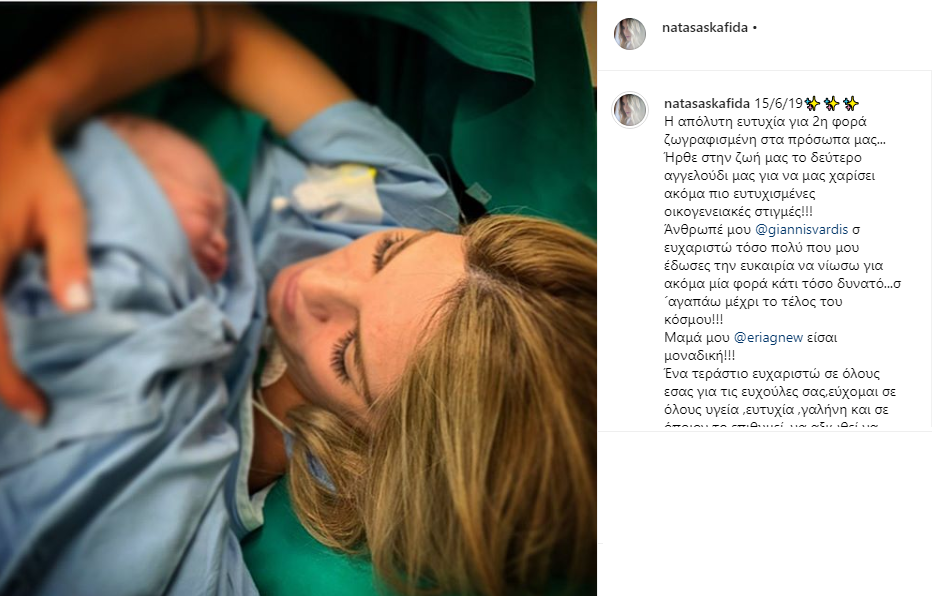Click the natasaskafida username starting the caption
Screen dimensions: 932x596
[707, 103]
